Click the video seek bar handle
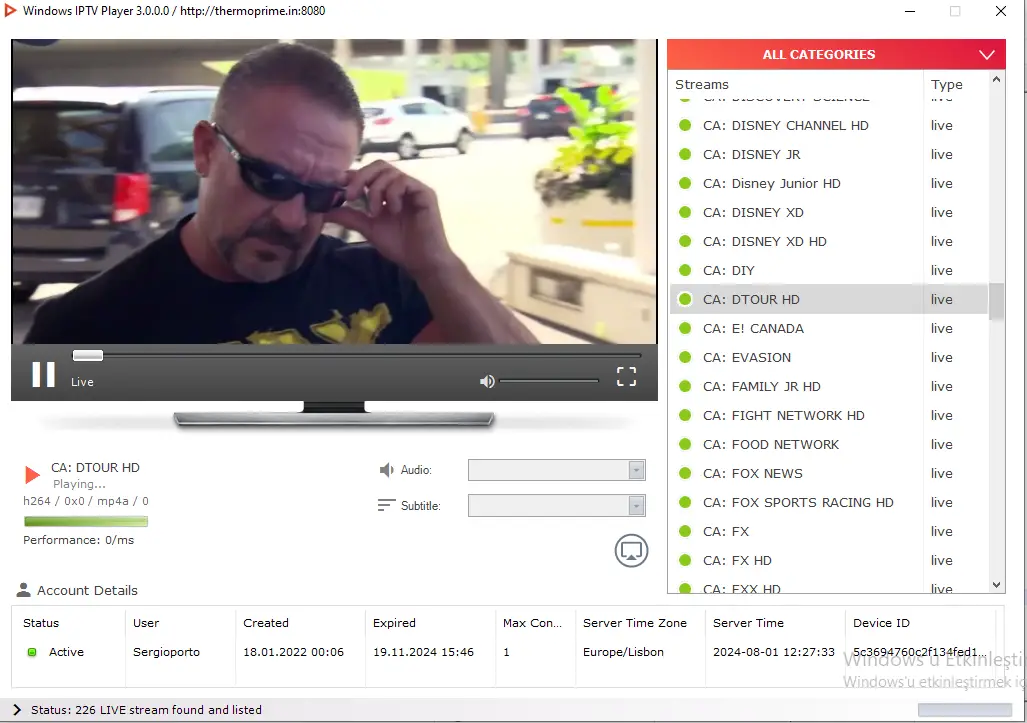 click(x=88, y=356)
